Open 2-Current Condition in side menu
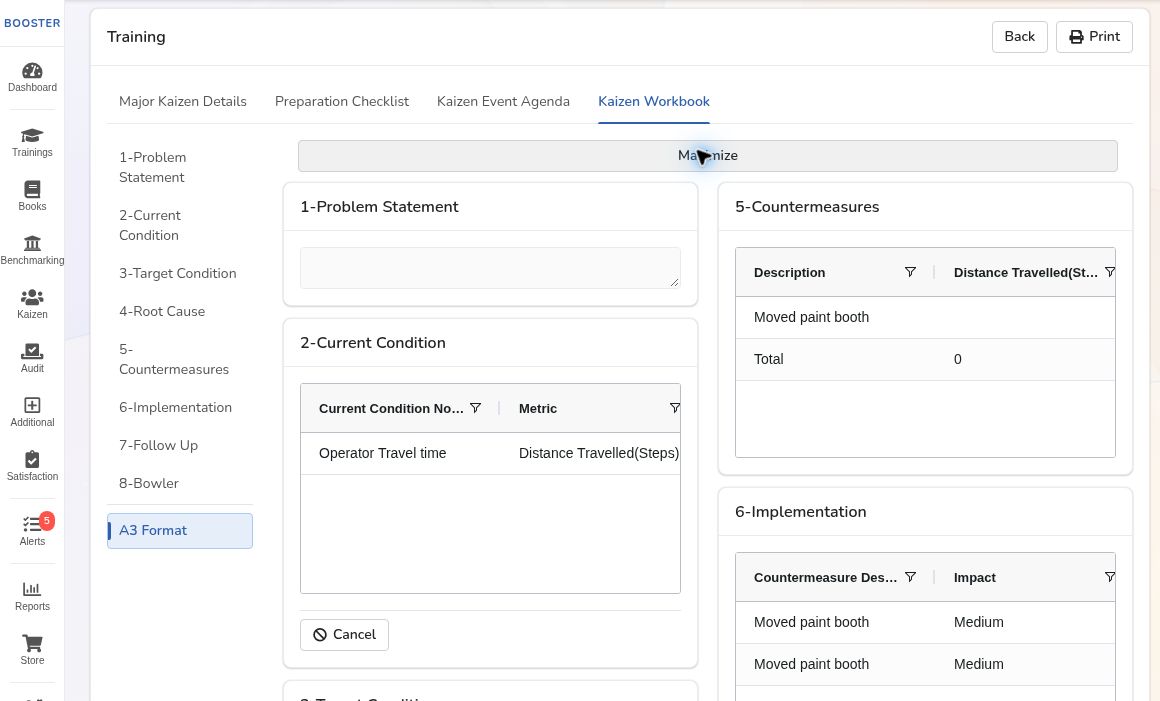This screenshot has height=701, width=1160. (x=180, y=225)
